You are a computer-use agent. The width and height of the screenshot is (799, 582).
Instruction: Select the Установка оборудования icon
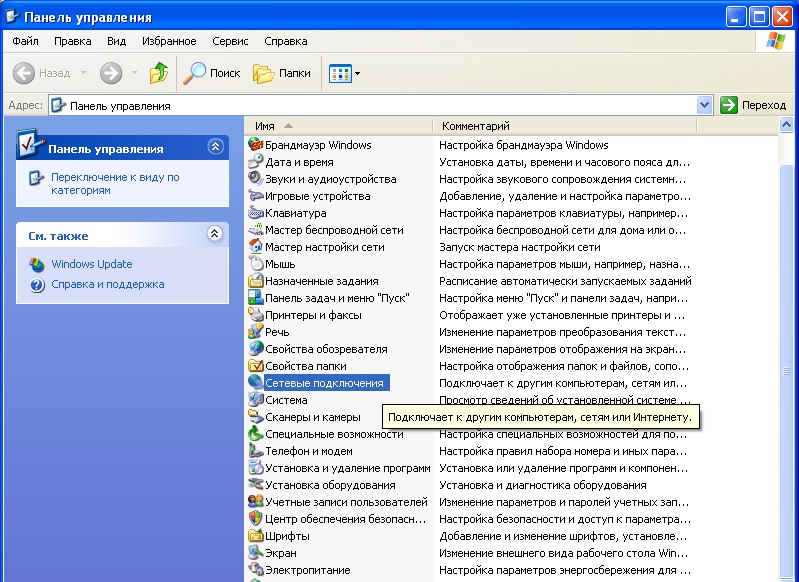[x=255, y=485]
